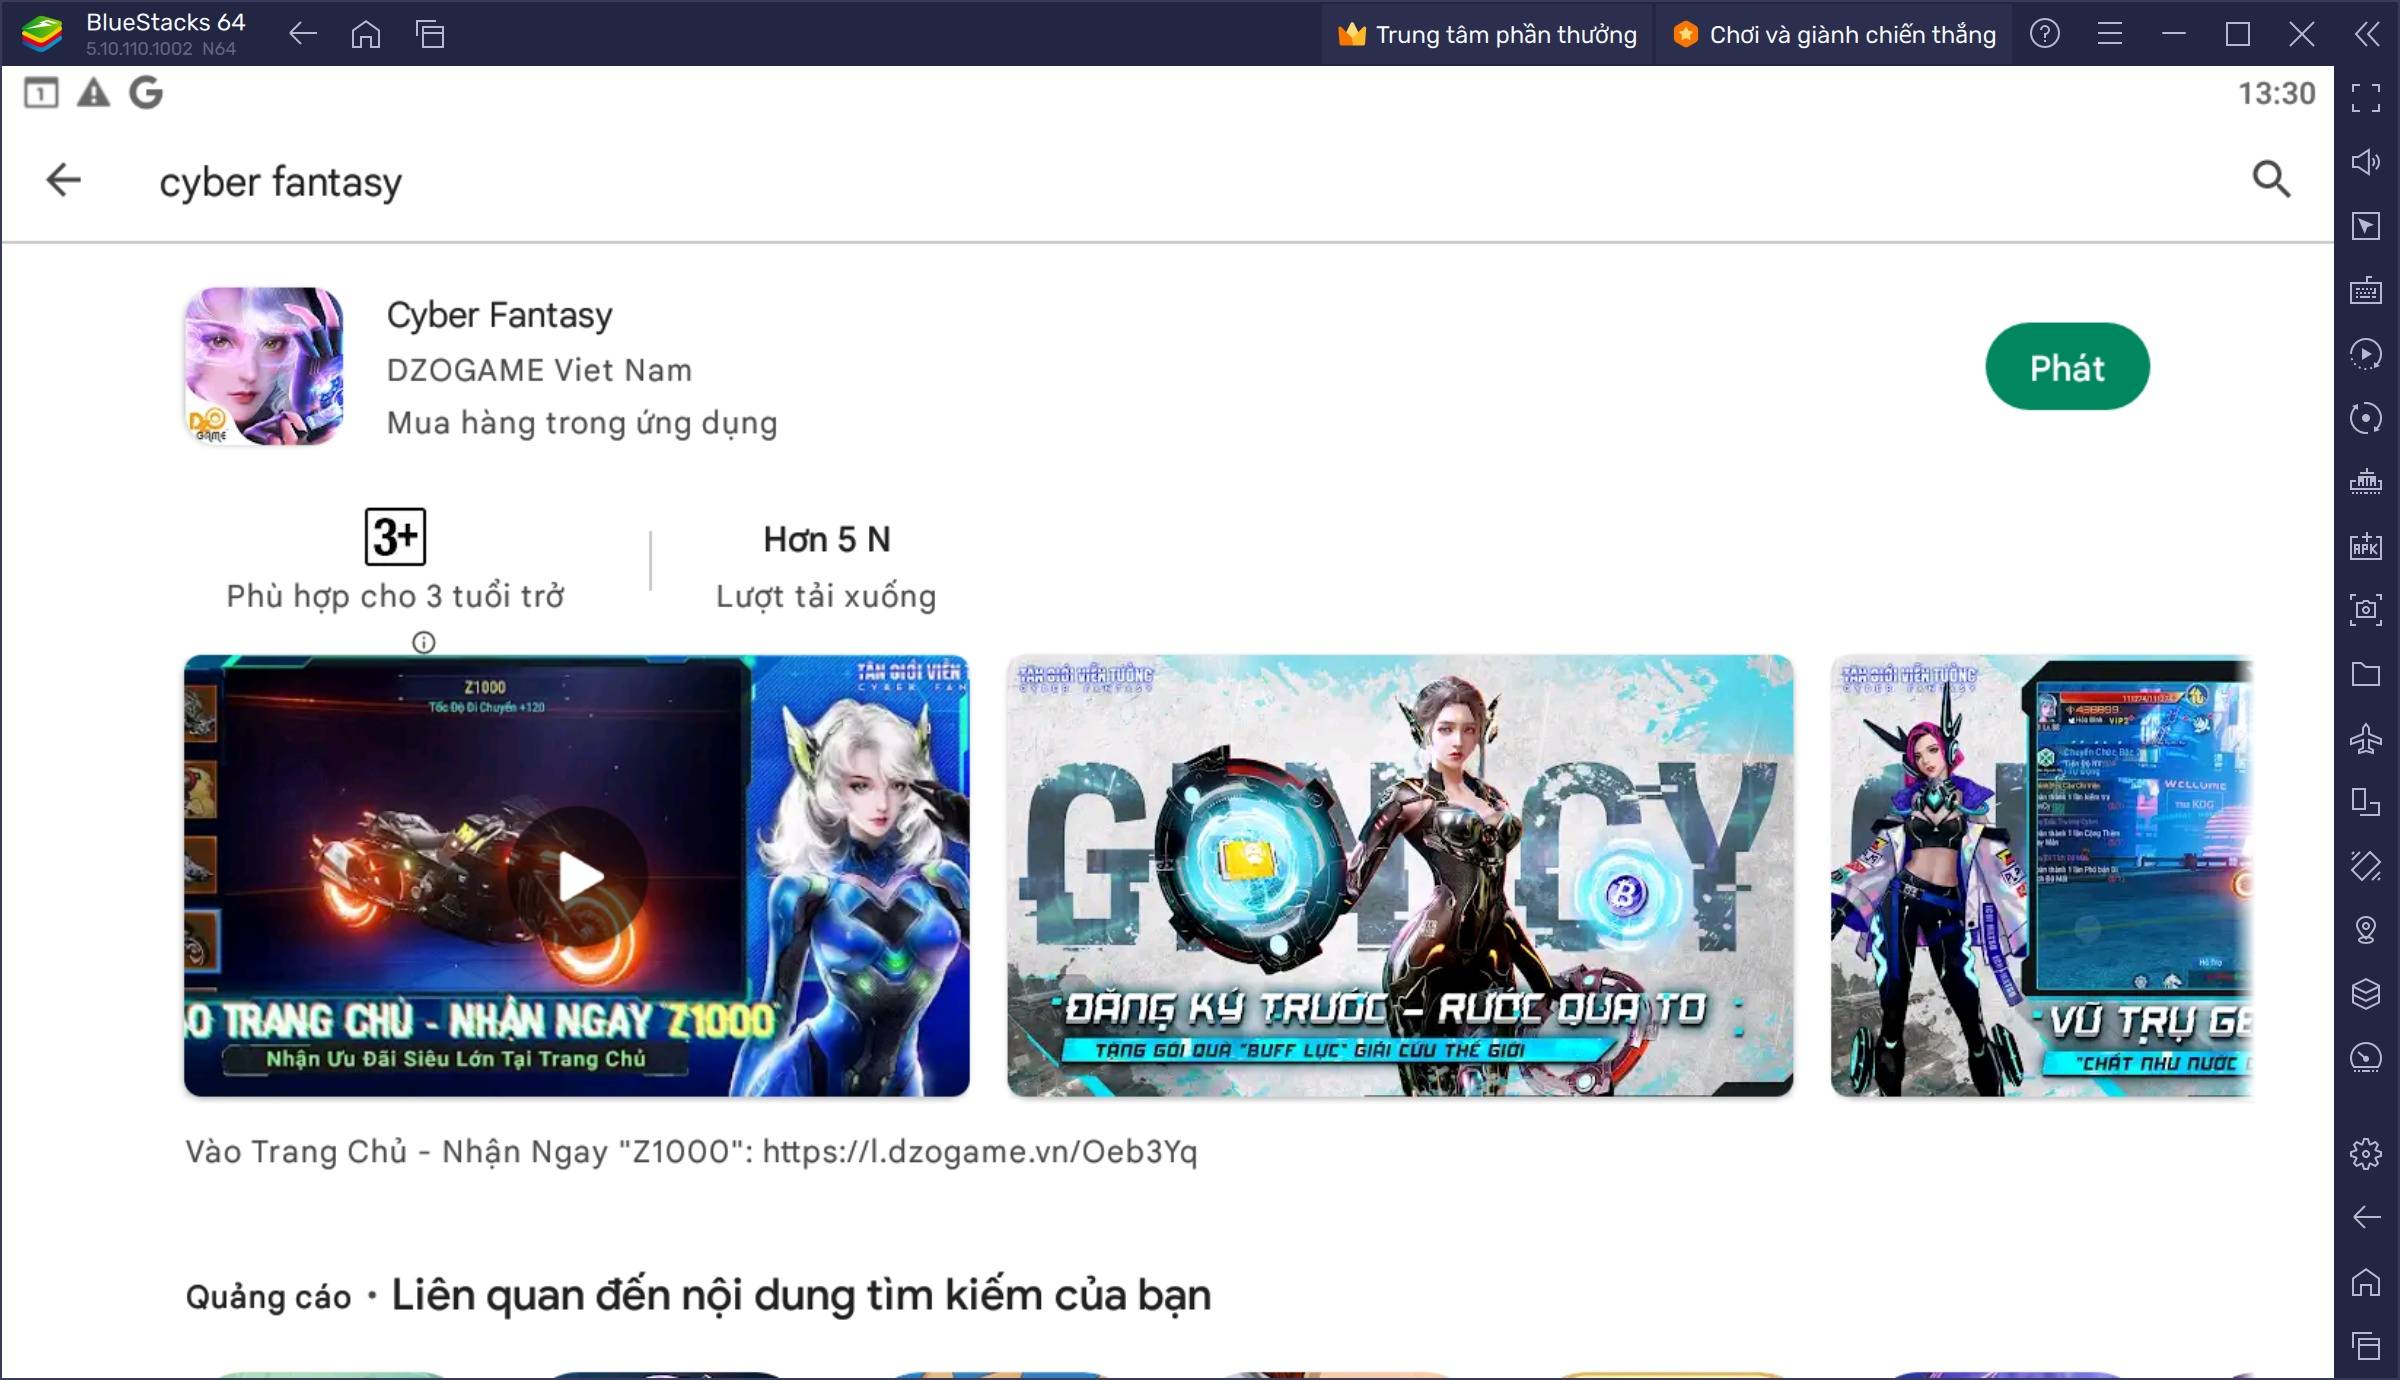Open the 'Đăng ký trước' screenshot
The image size is (2400, 1380).
point(1400,876)
